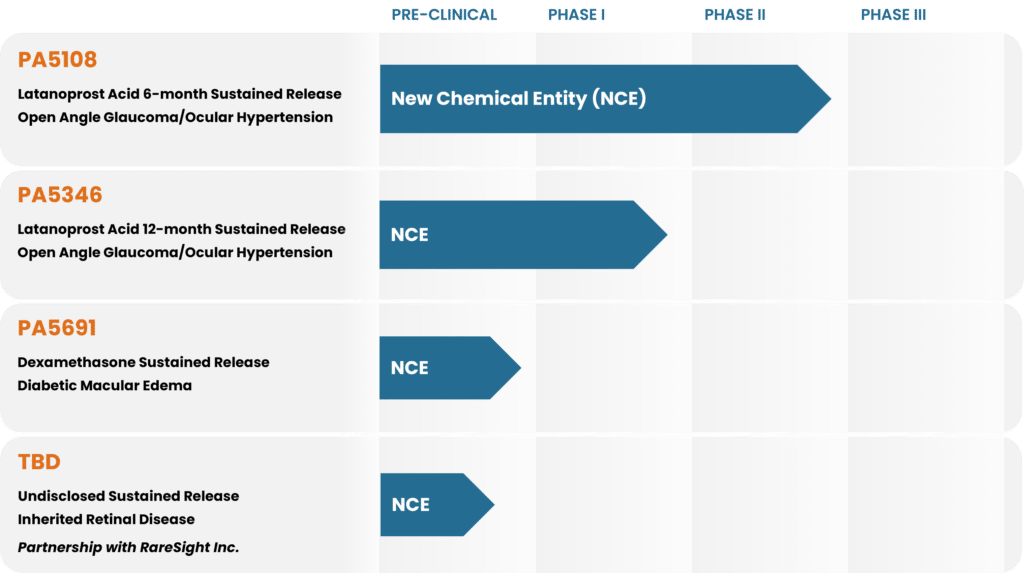Image resolution: width=1024 pixels, height=573 pixels.
Task: Open the PA5108 program title
Action: coord(57,60)
